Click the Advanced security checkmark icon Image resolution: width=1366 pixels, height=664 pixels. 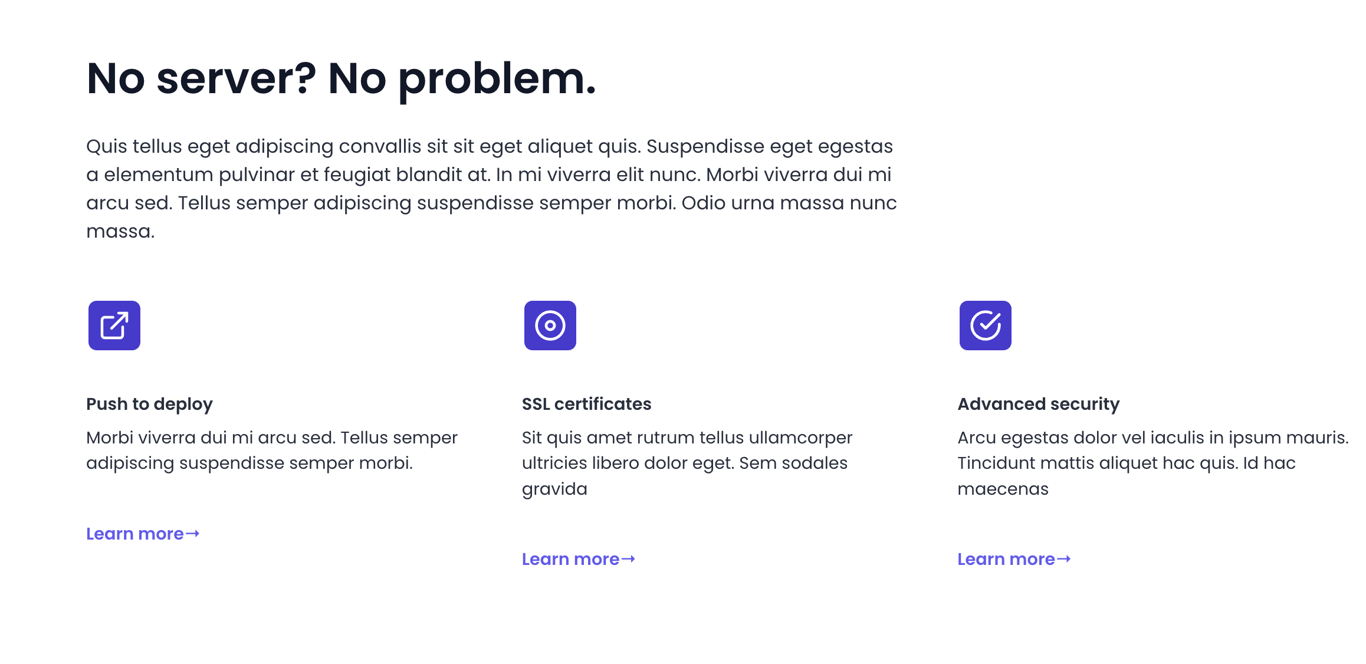[x=985, y=325]
